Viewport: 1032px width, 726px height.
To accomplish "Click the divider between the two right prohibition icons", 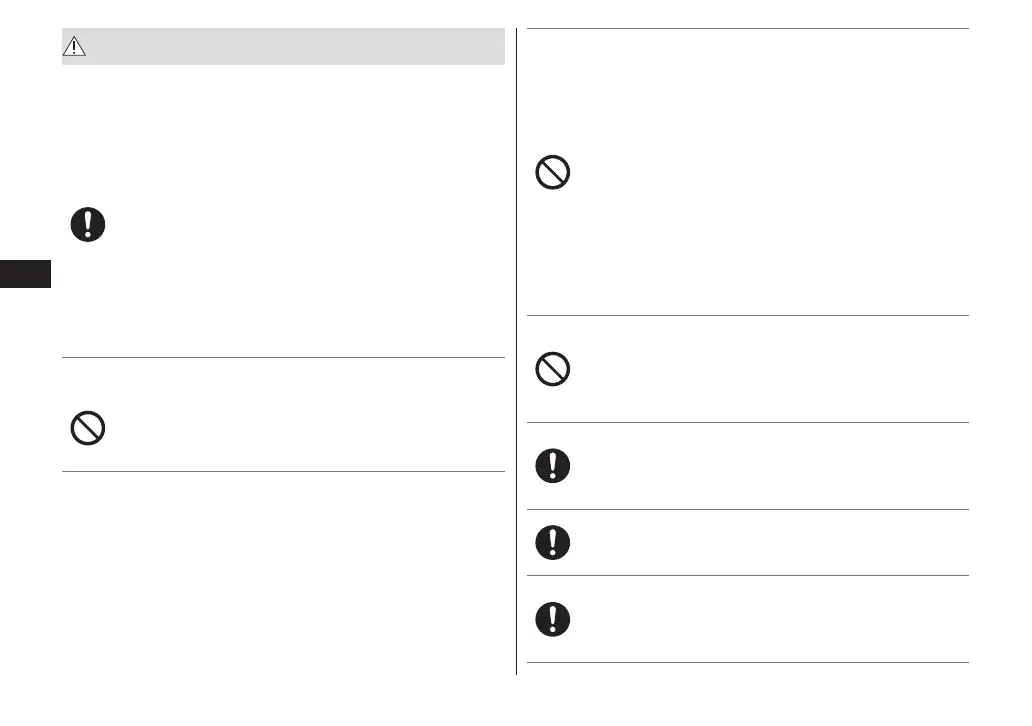I will click(747, 316).
